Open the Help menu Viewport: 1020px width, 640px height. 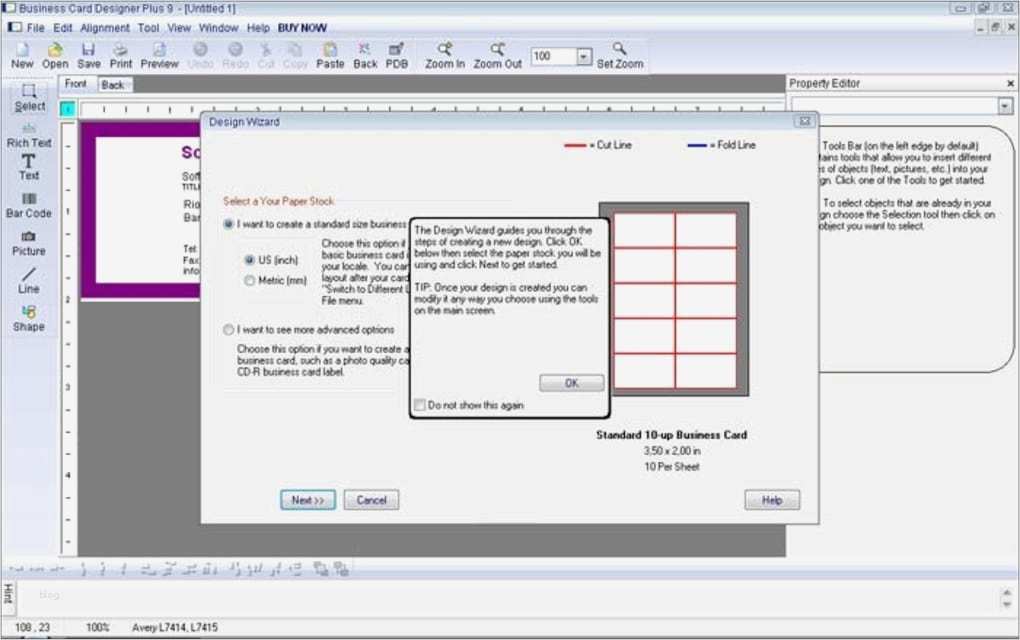tap(258, 28)
